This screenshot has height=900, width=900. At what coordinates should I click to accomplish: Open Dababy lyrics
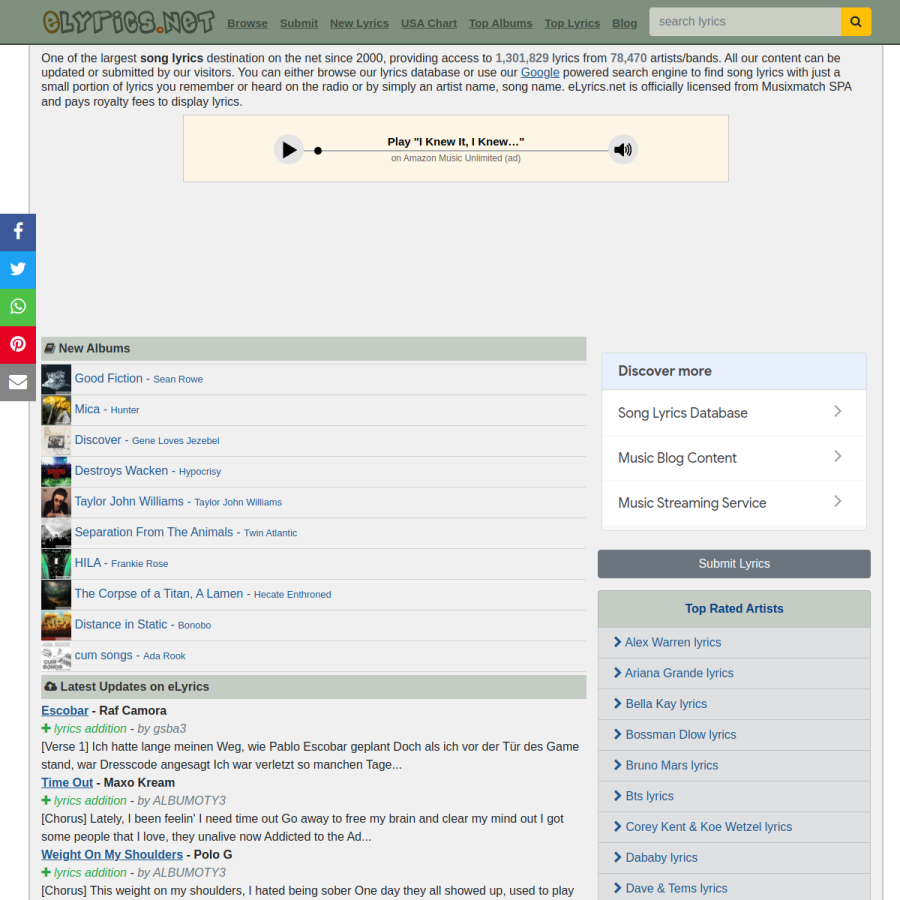(x=661, y=858)
